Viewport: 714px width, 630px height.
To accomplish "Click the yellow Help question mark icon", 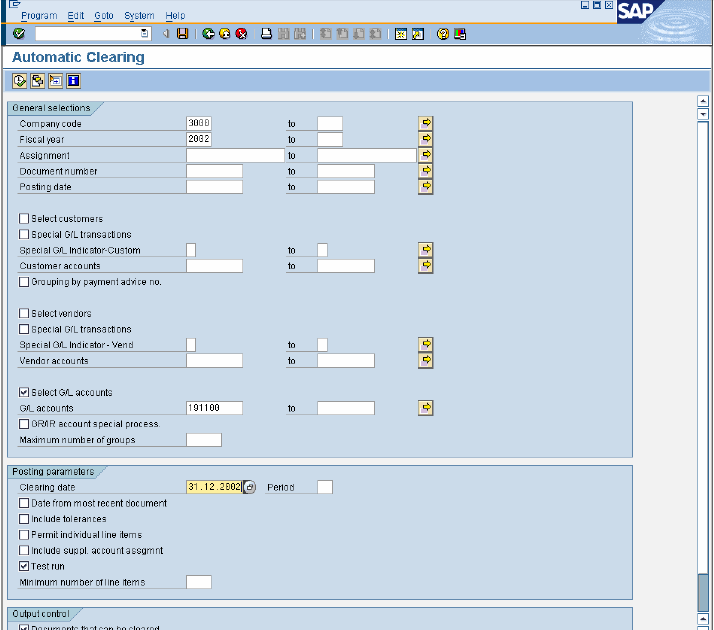I will [x=443, y=34].
